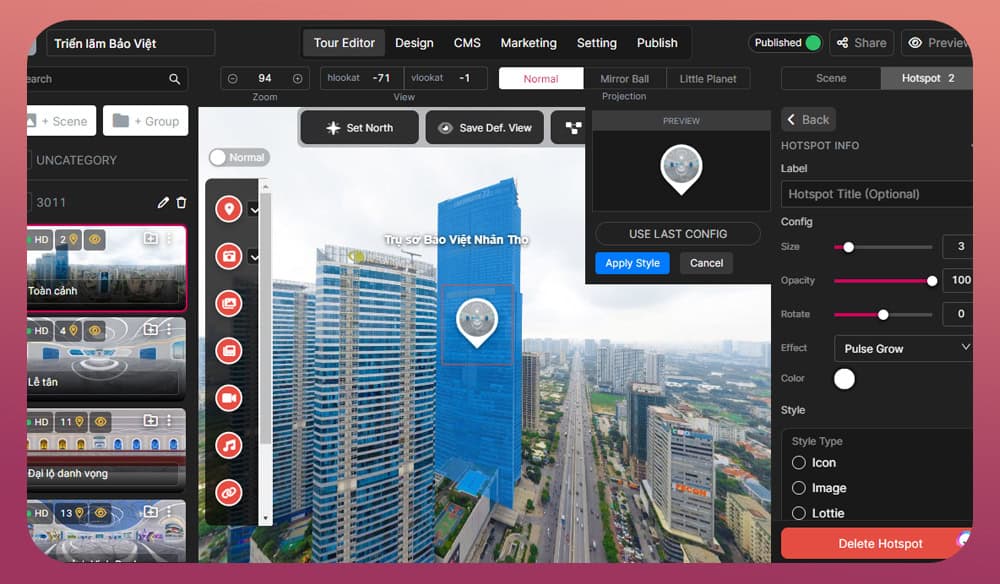Viewport: 1000px width, 584px height.
Task: Select the location pin hotspot tool
Action: point(228,207)
